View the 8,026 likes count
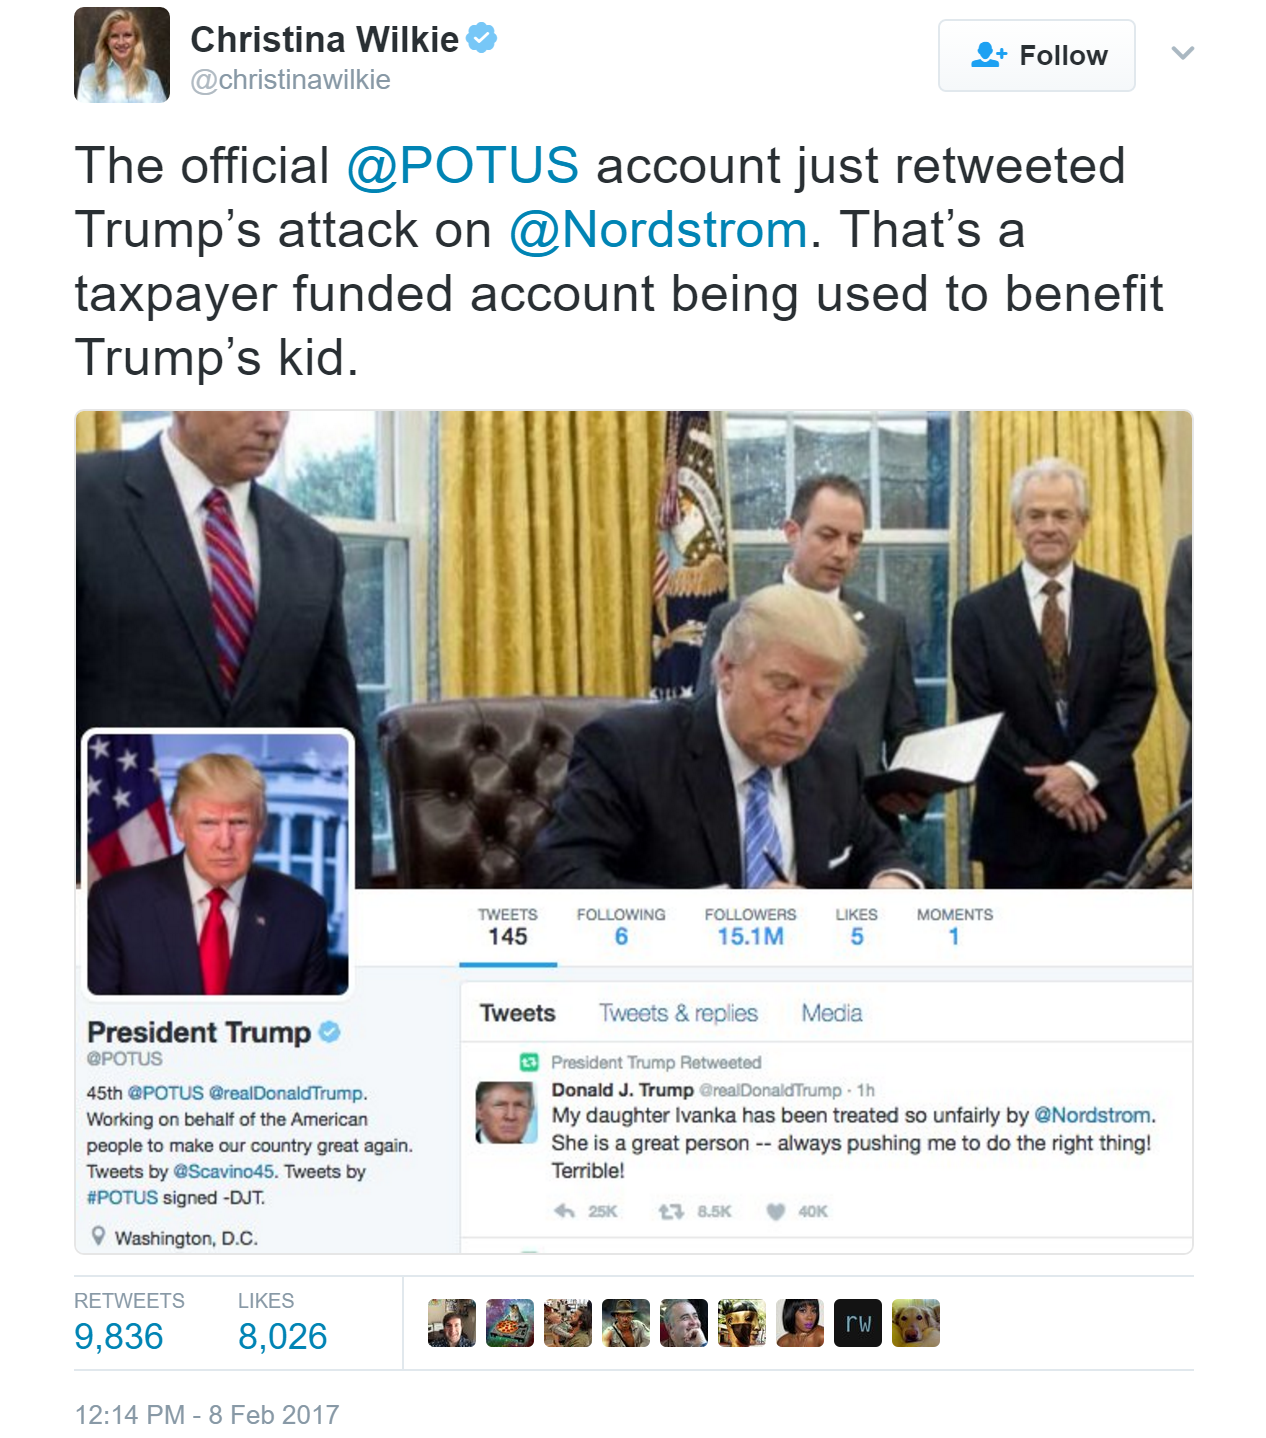The image size is (1266, 1438). pos(282,1336)
